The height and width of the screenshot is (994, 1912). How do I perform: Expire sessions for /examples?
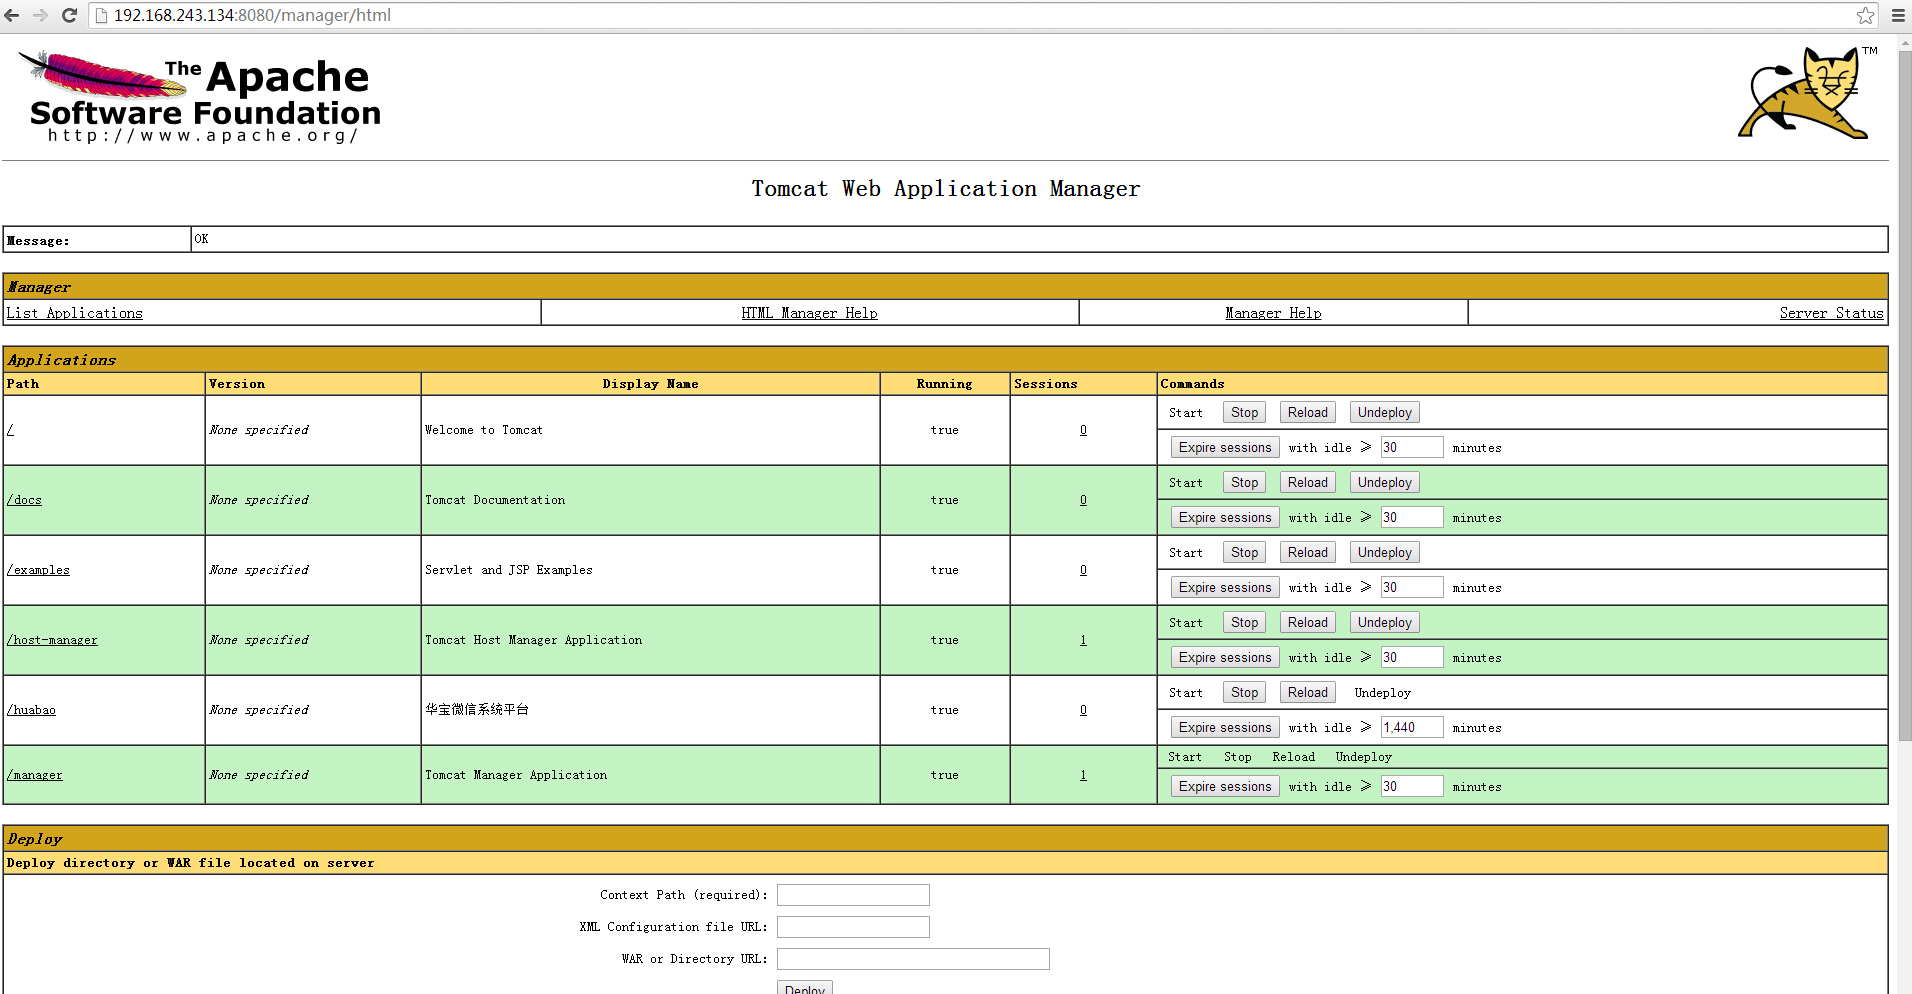click(1225, 587)
